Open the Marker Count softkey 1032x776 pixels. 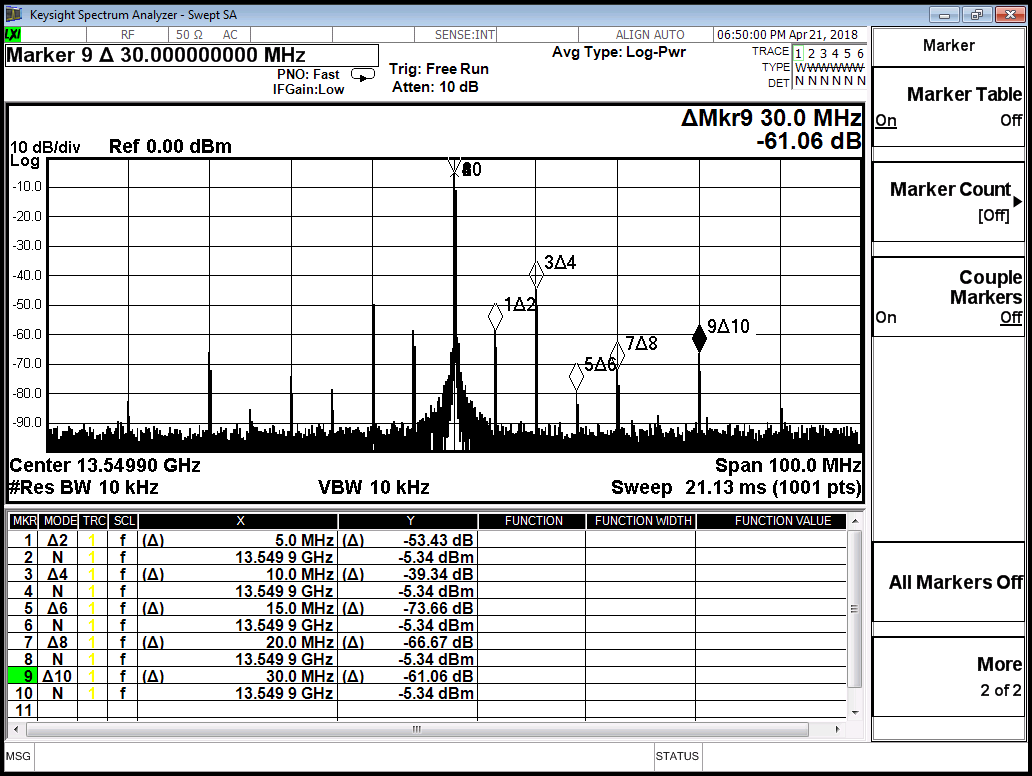coord(948,201)
